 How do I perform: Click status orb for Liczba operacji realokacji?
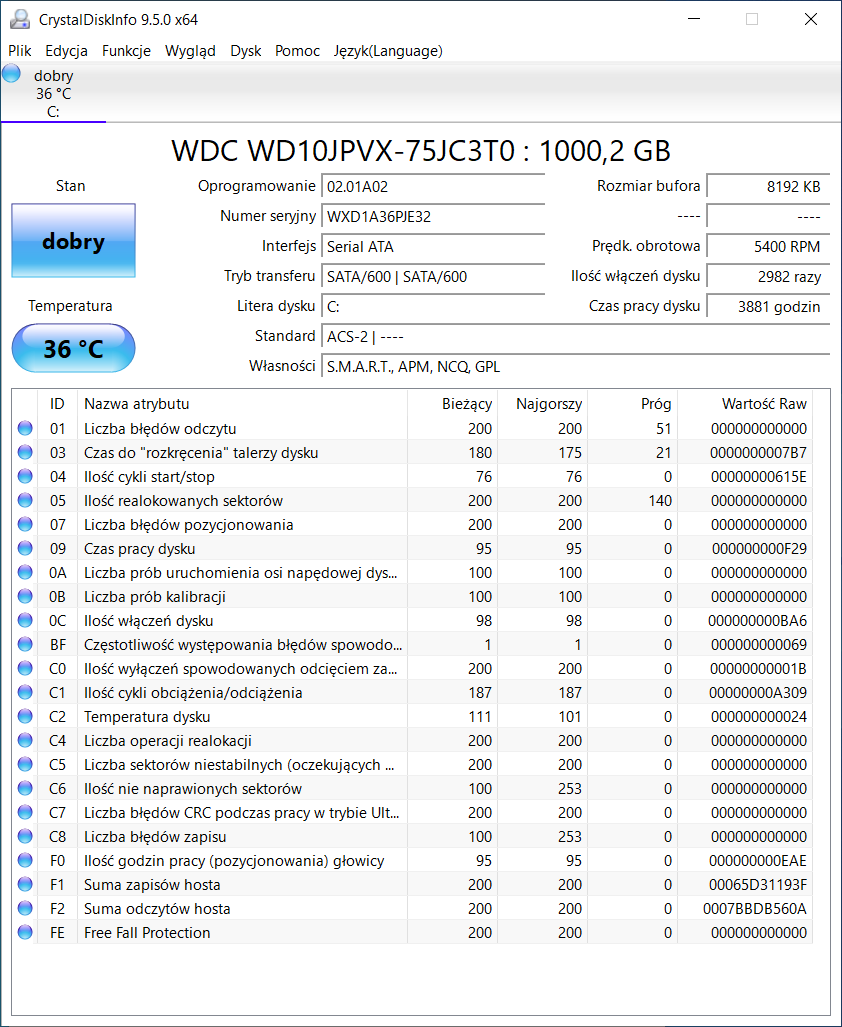(25, 741)
